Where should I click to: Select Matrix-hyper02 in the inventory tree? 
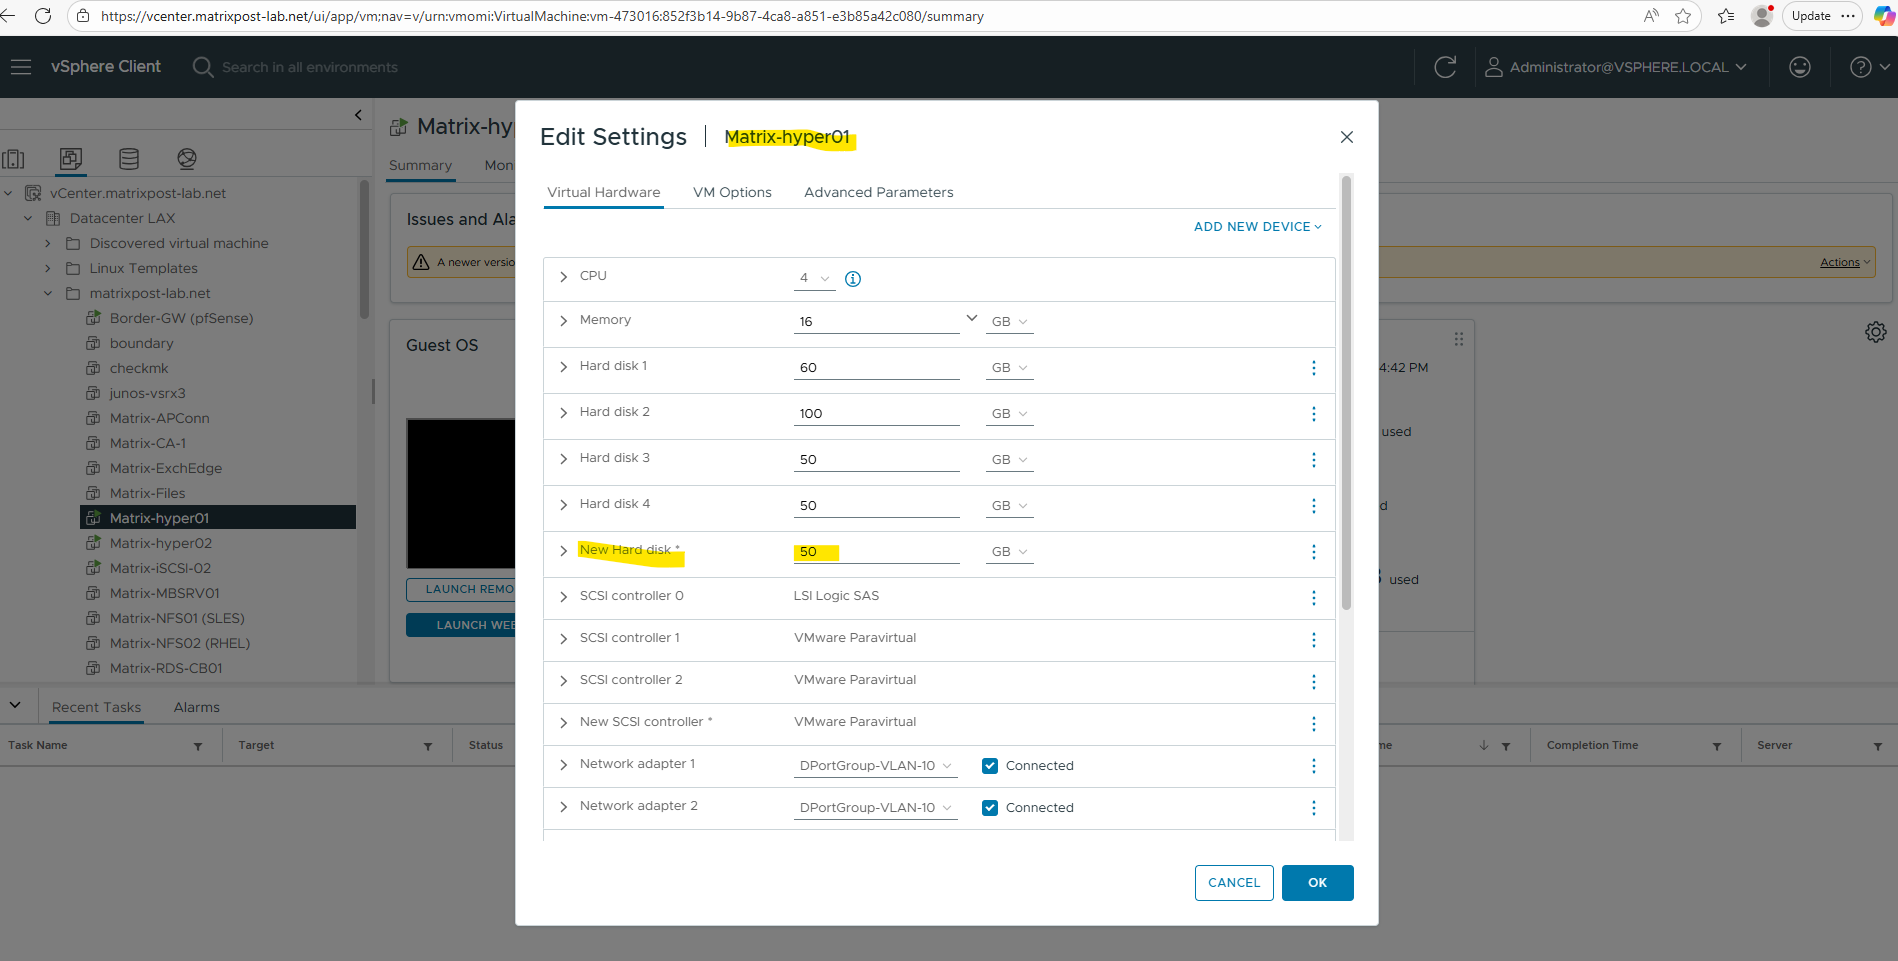(x=161, y=543)
